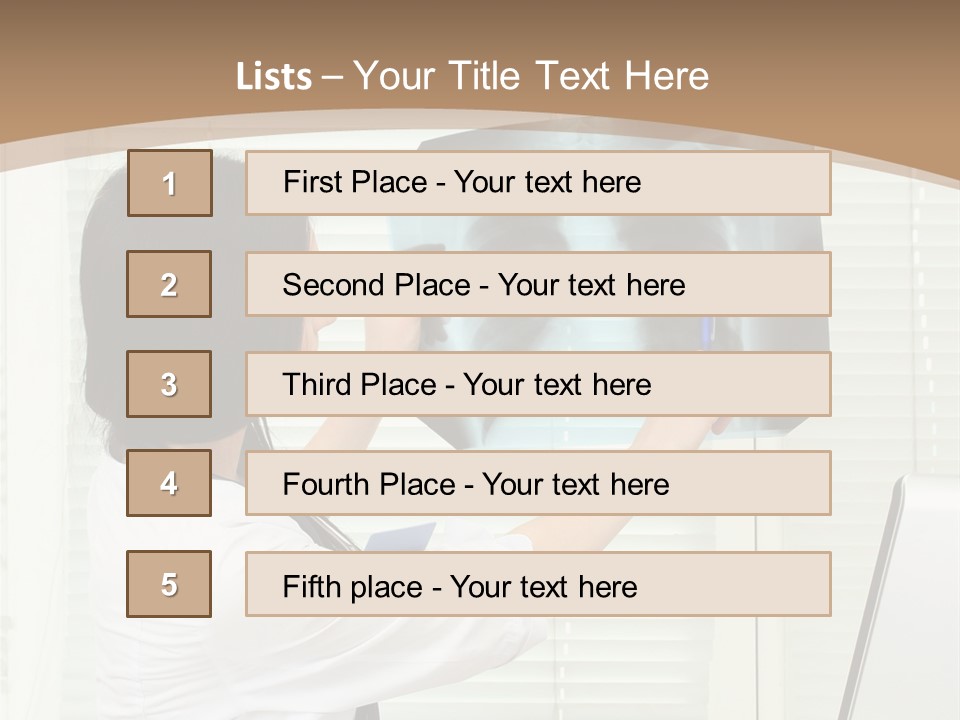
Task: Select the number 1 box
Action: [x=169, y=183]
